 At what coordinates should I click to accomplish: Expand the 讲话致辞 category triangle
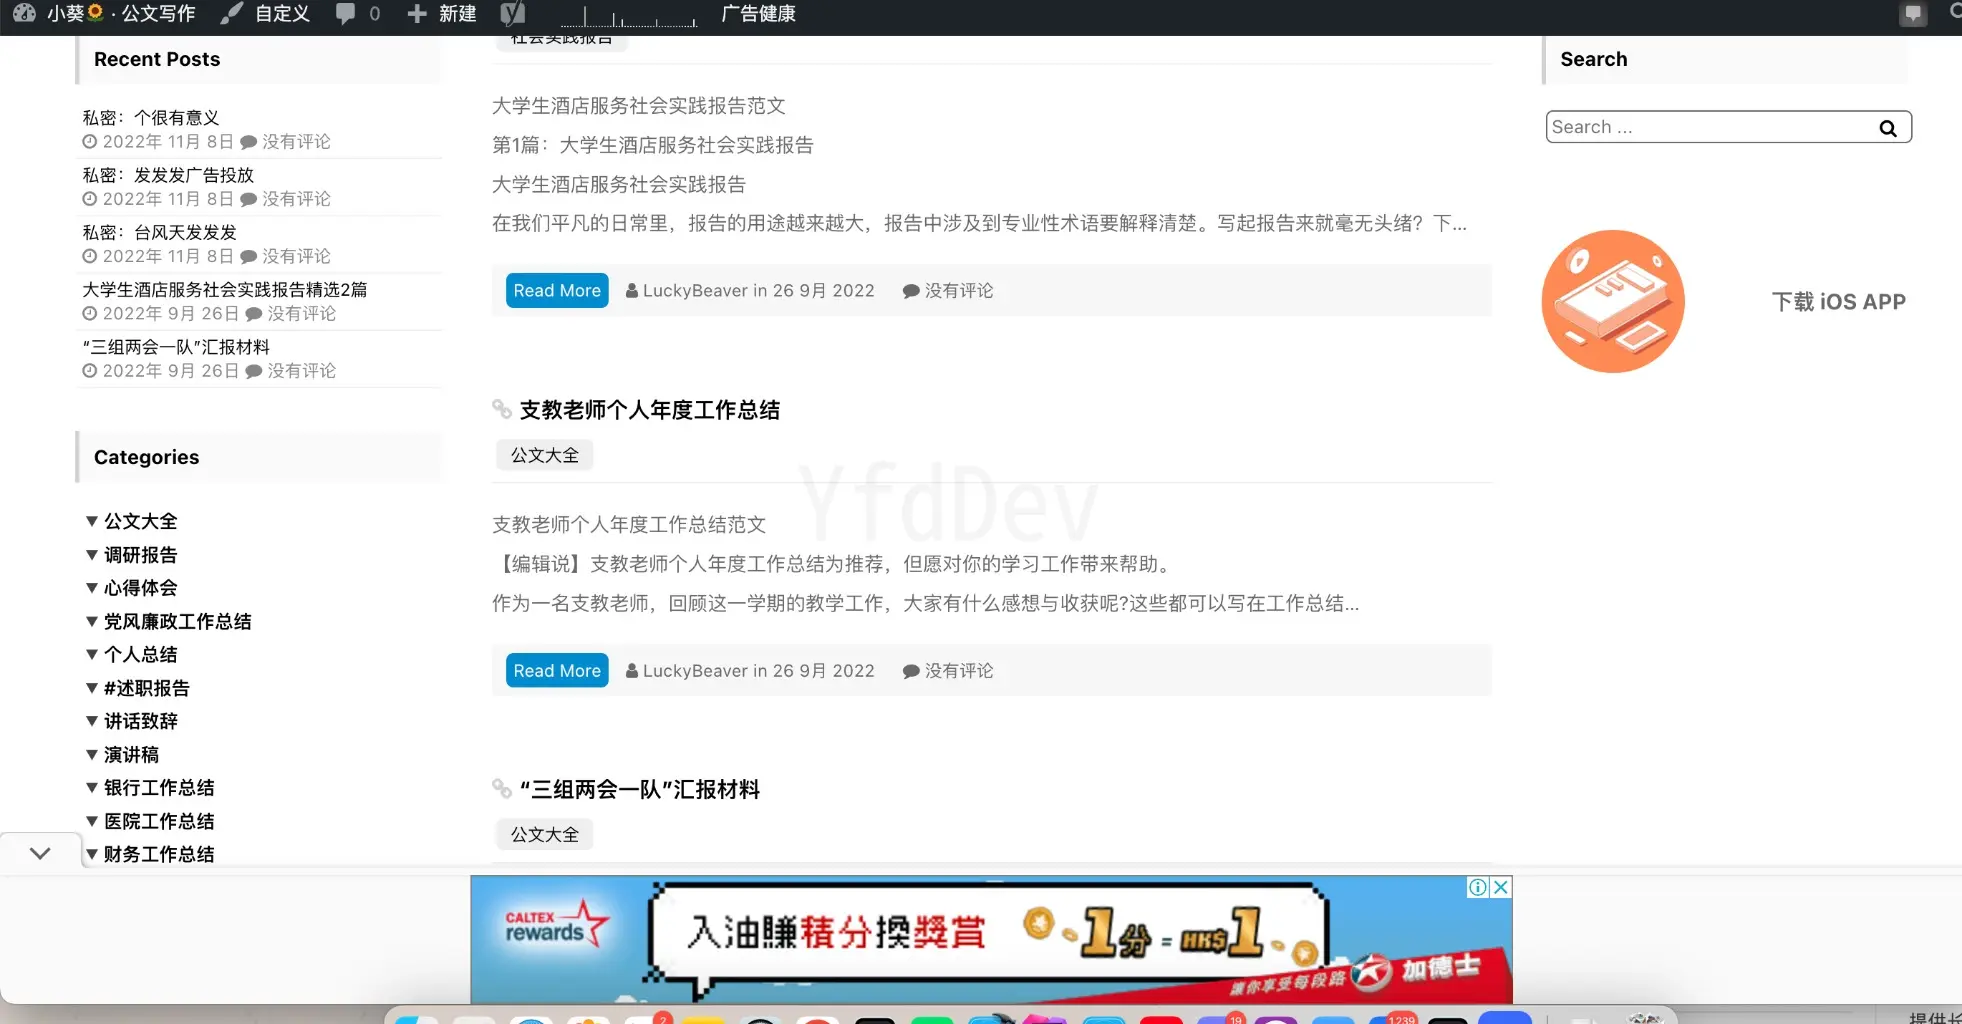pyautogui.click(x=92, y=721)
